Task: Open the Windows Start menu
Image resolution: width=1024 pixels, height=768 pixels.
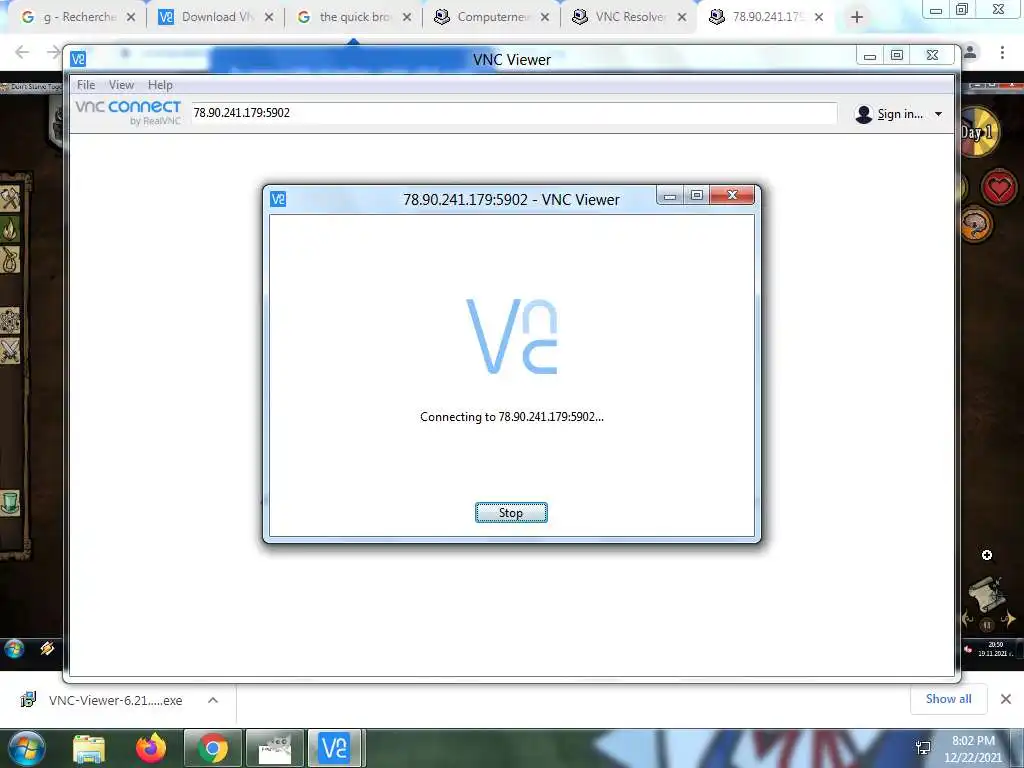Action: click(x=26, y=748)
